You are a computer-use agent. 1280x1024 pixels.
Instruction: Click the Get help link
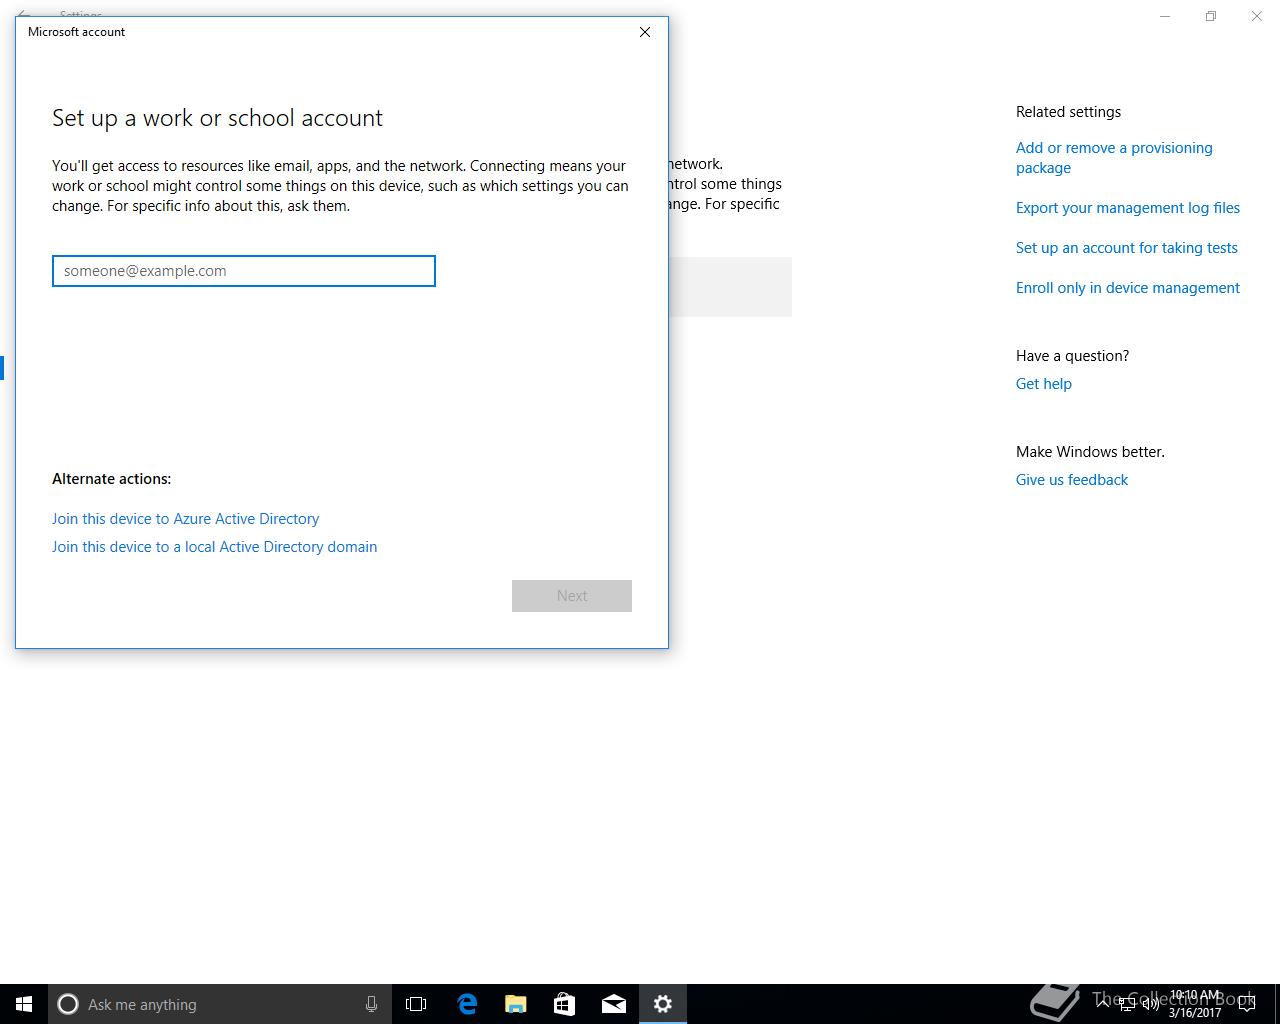(x=1044, y=384)
